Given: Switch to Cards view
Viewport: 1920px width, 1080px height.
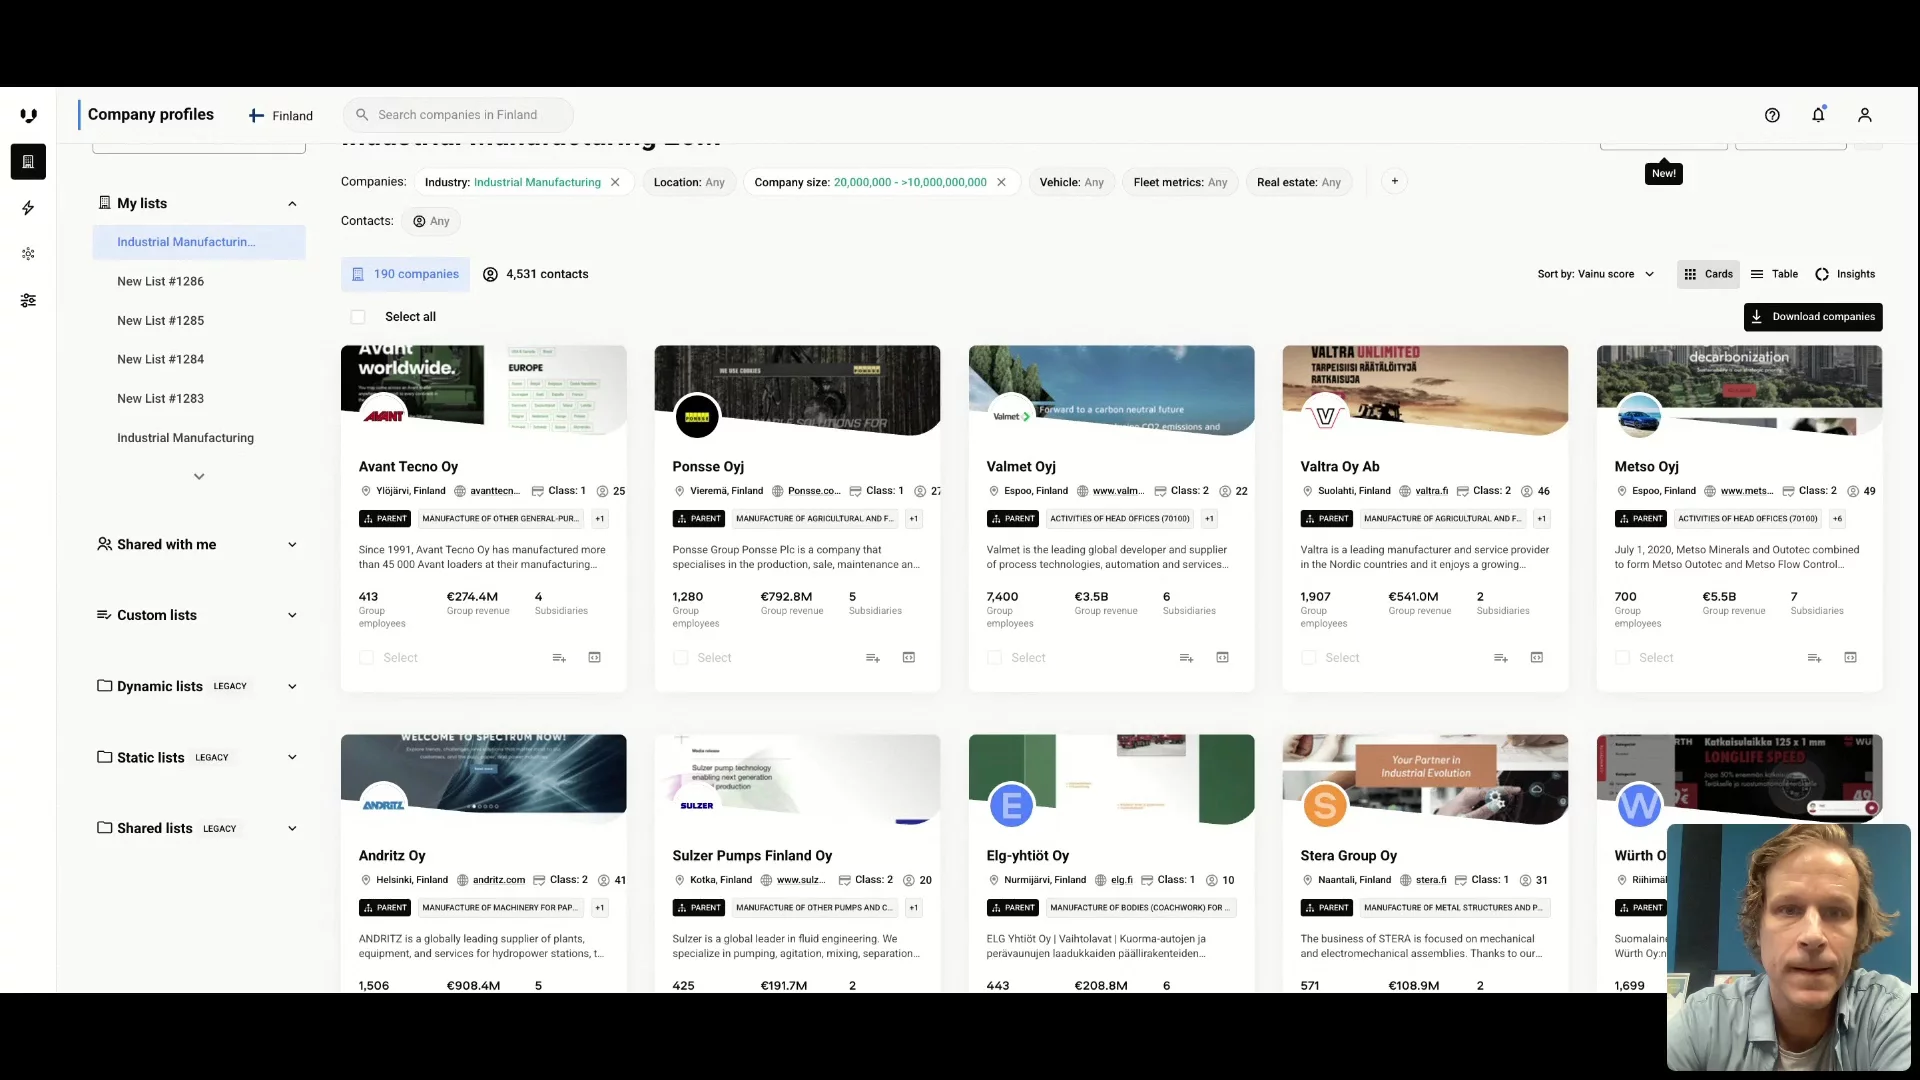Looking at the screenshot, I should tap(1708, 274).
